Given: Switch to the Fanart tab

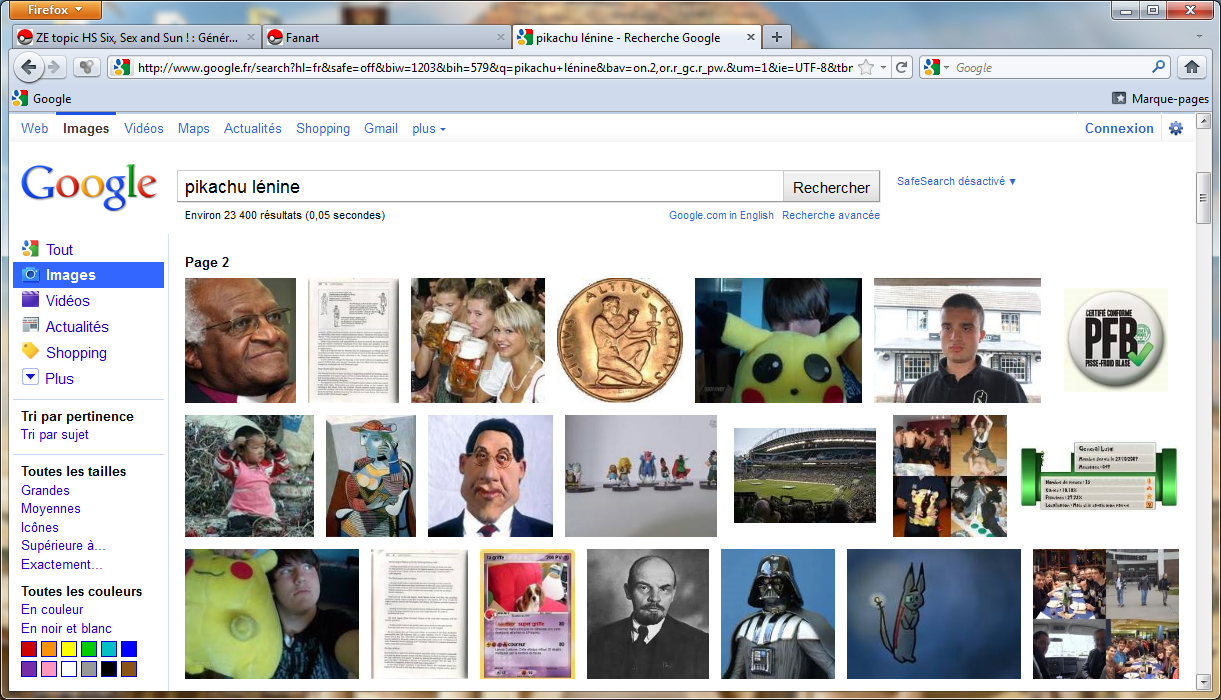Looking at the screenshot, I should point(387,38).
